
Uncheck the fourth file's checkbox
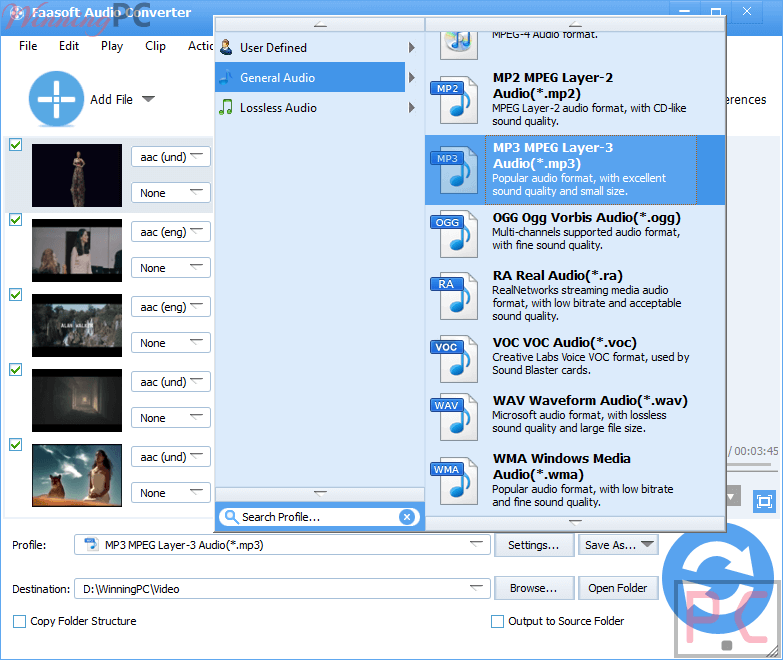[15, 369]
